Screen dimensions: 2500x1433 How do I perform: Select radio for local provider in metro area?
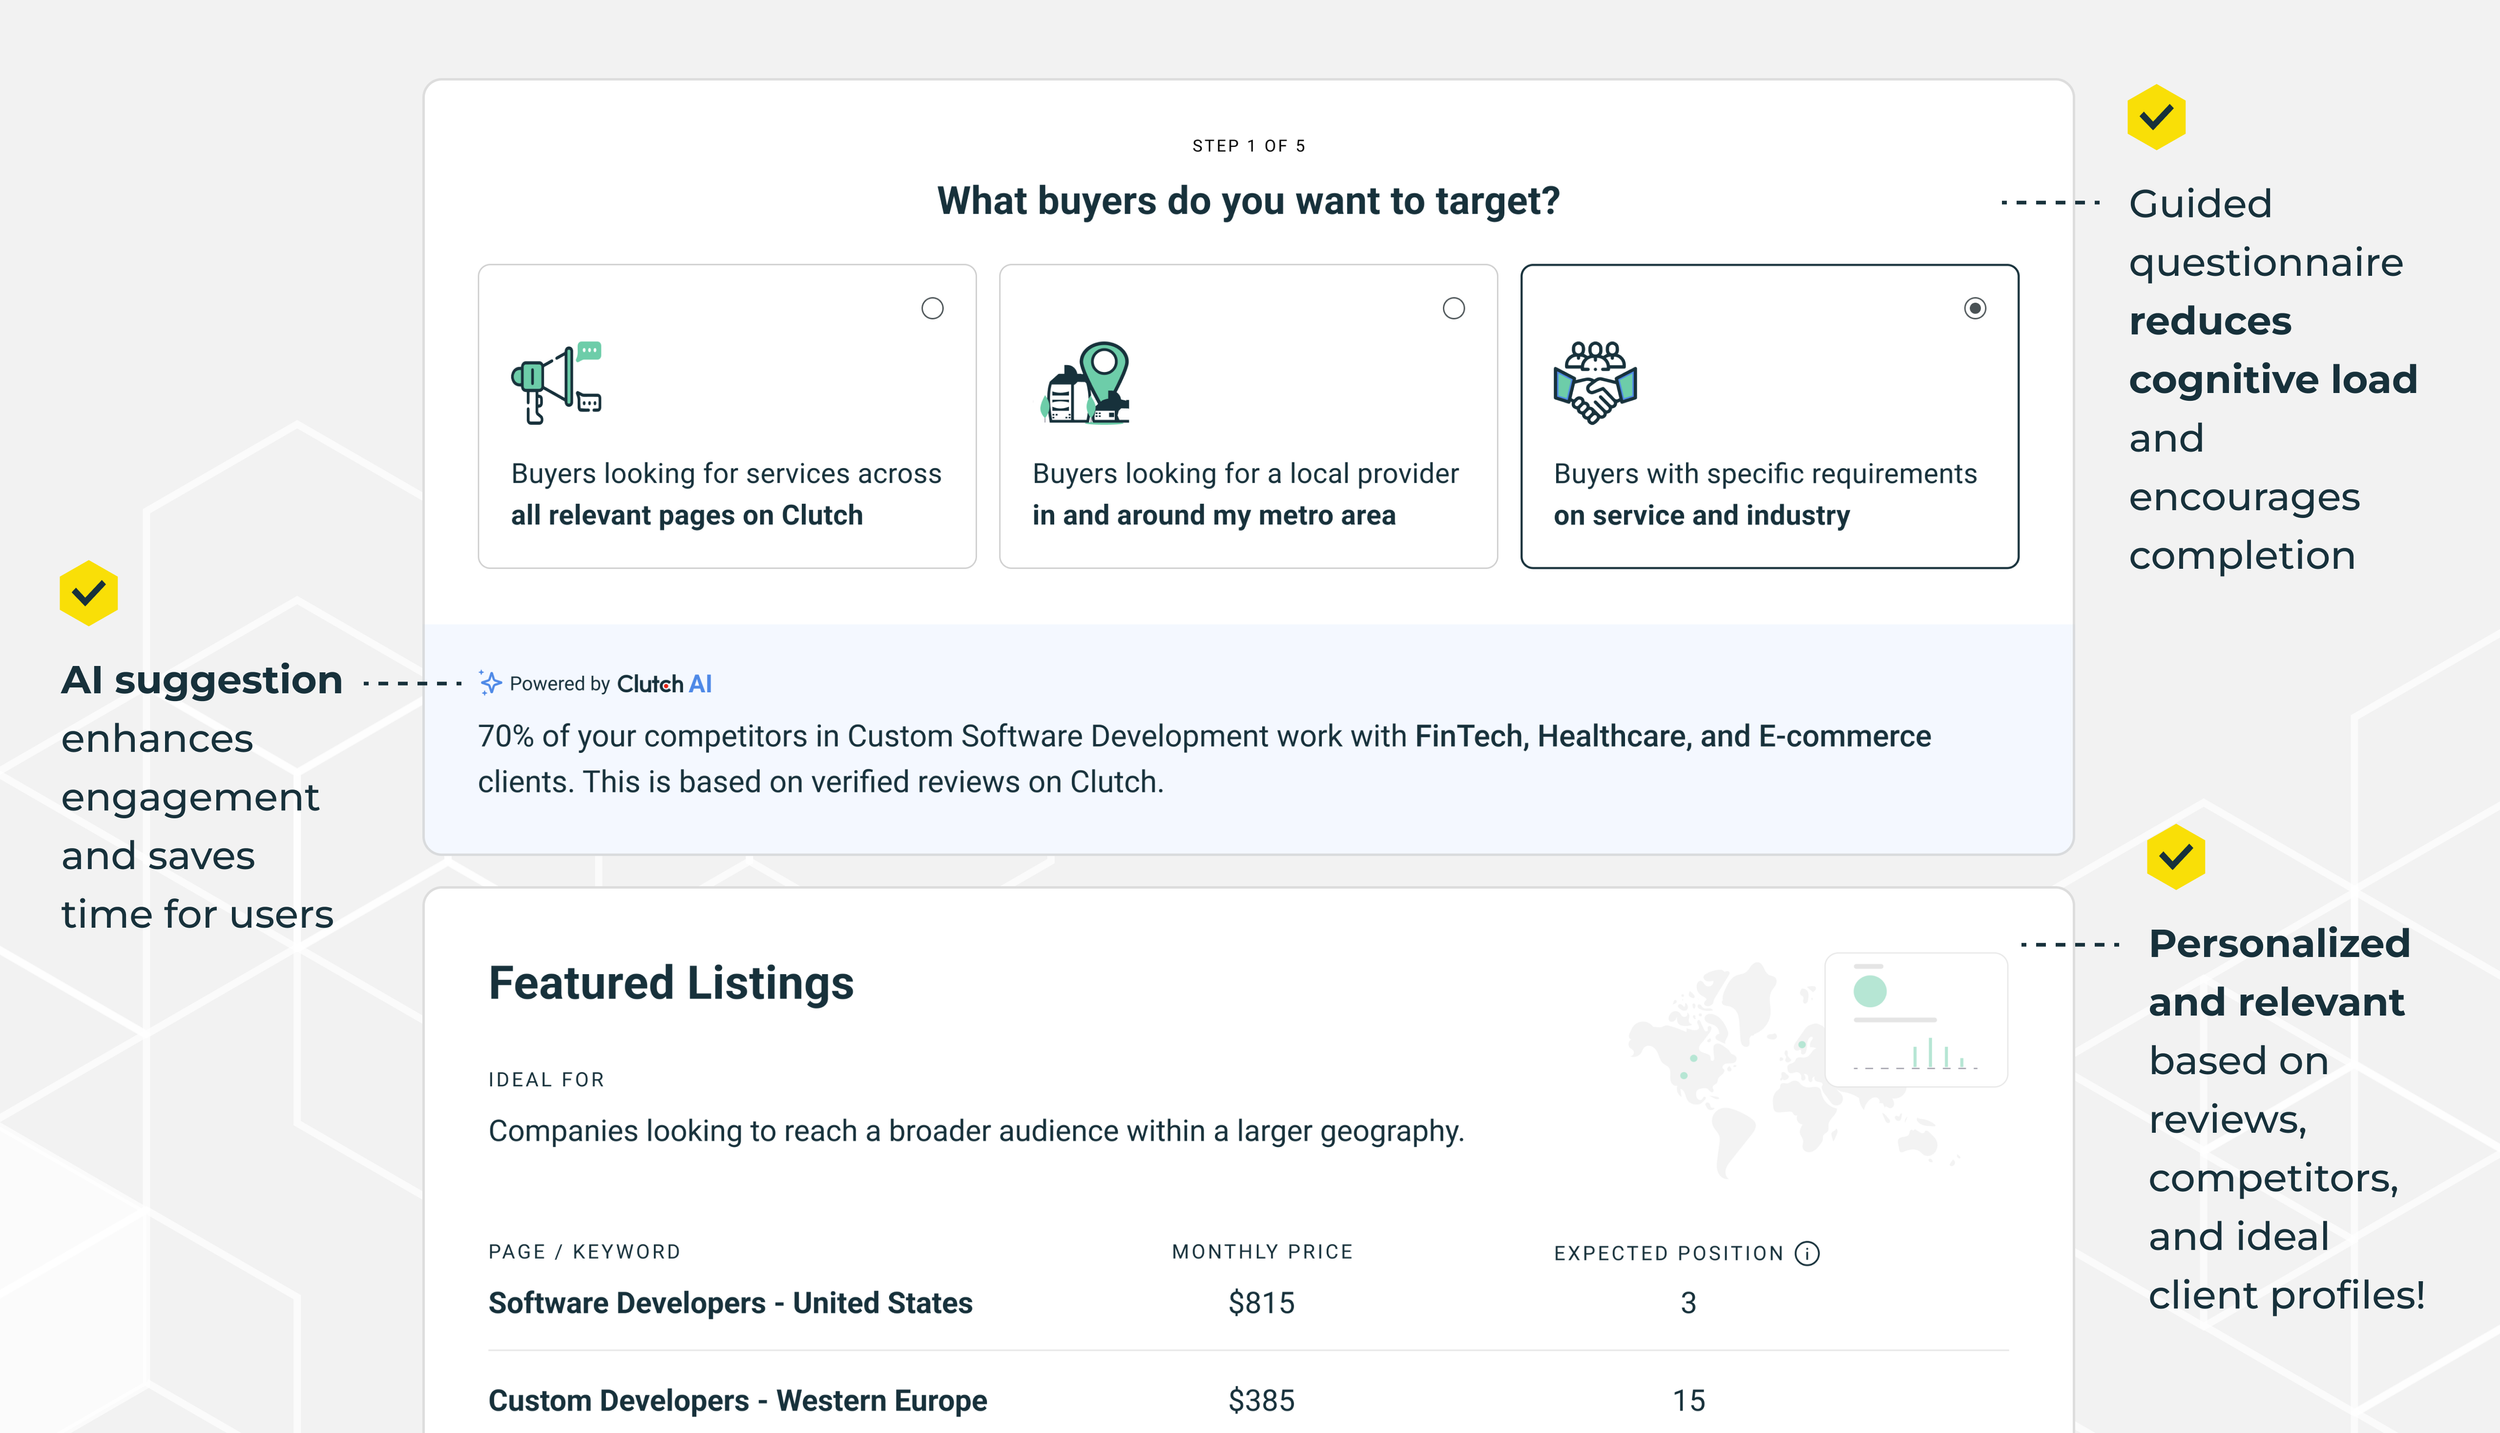[x=1454, y=308]
